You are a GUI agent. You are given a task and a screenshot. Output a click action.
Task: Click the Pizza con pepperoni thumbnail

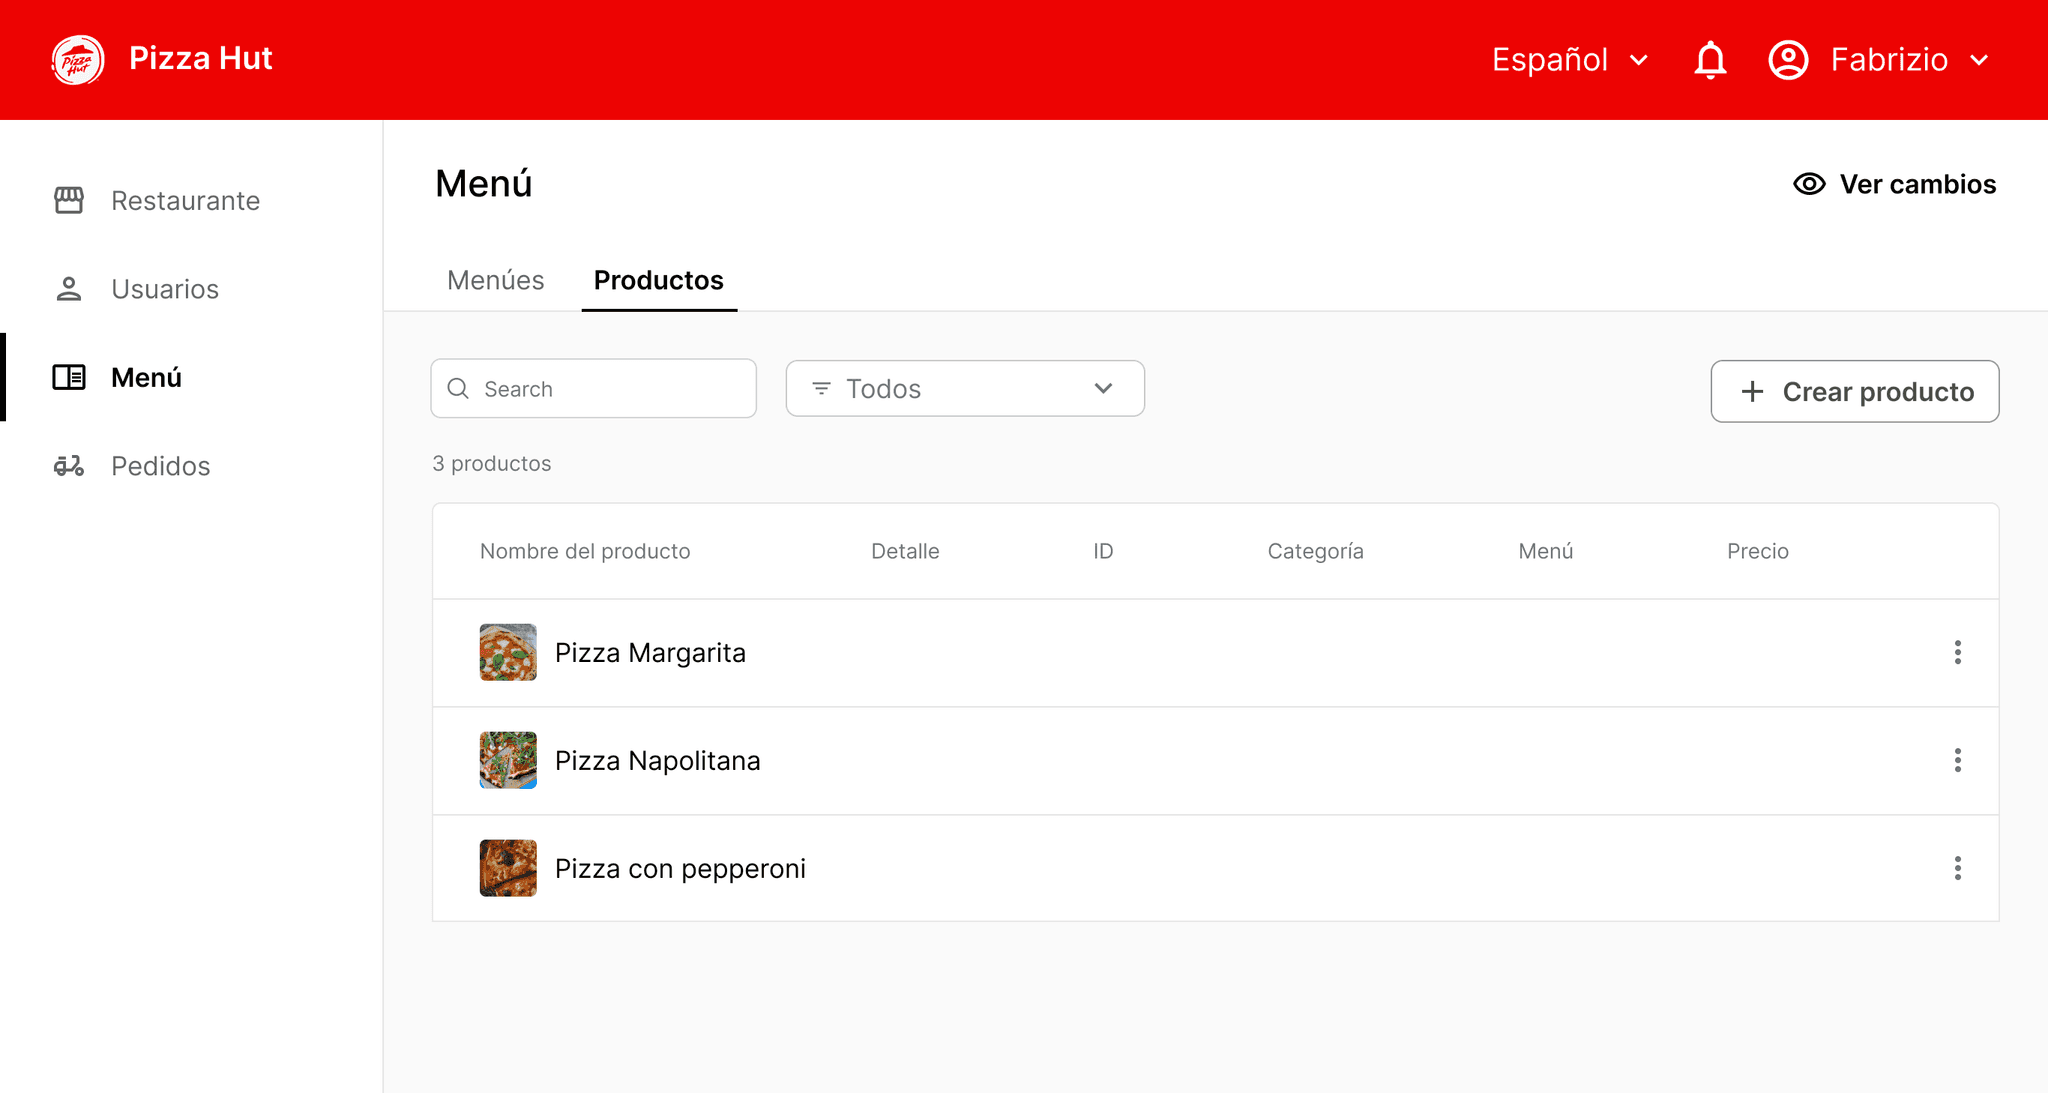[508, 868]
